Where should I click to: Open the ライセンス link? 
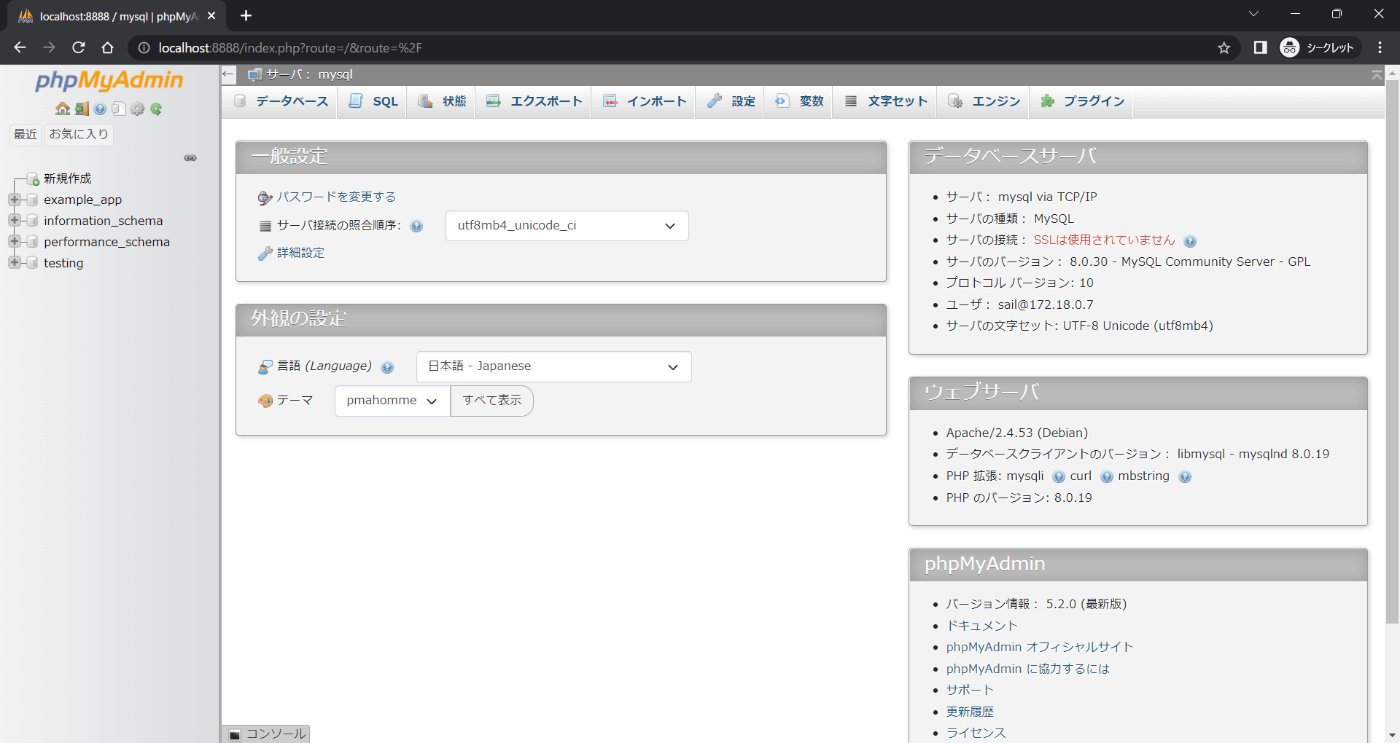pyautogui.click(x=976, y=733)
